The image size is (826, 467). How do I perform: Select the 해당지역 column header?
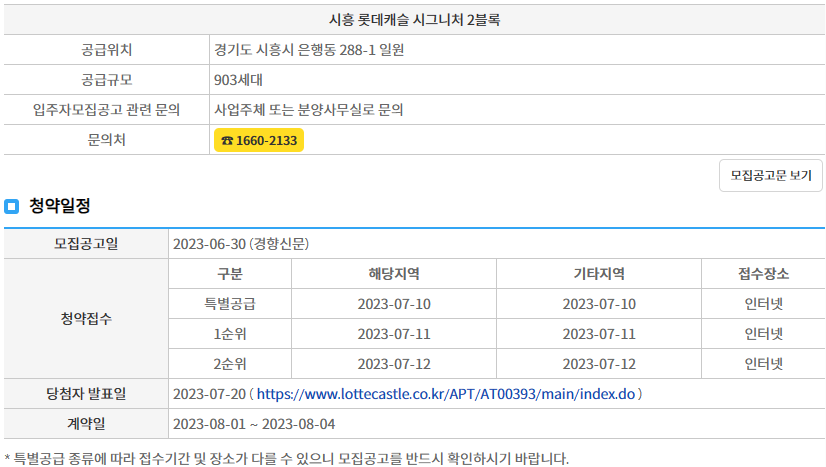point(394,274)
